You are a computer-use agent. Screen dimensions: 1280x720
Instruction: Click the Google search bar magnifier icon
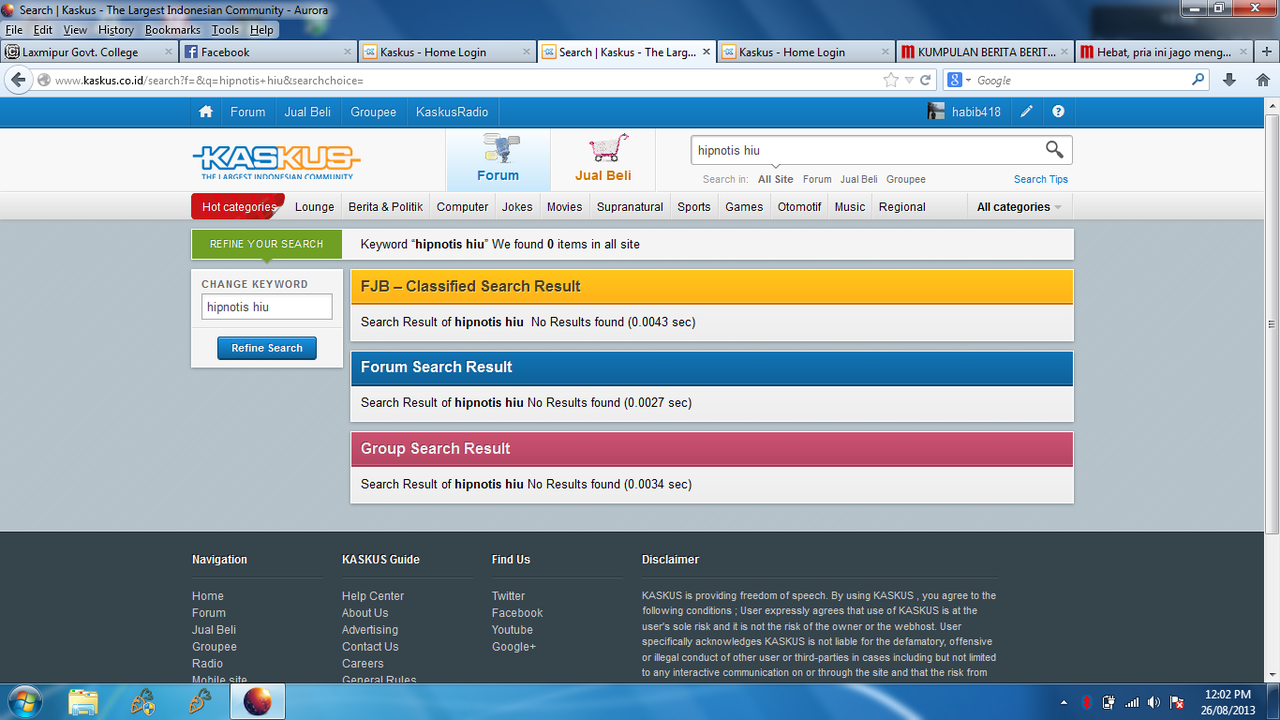pos(1199,80)
